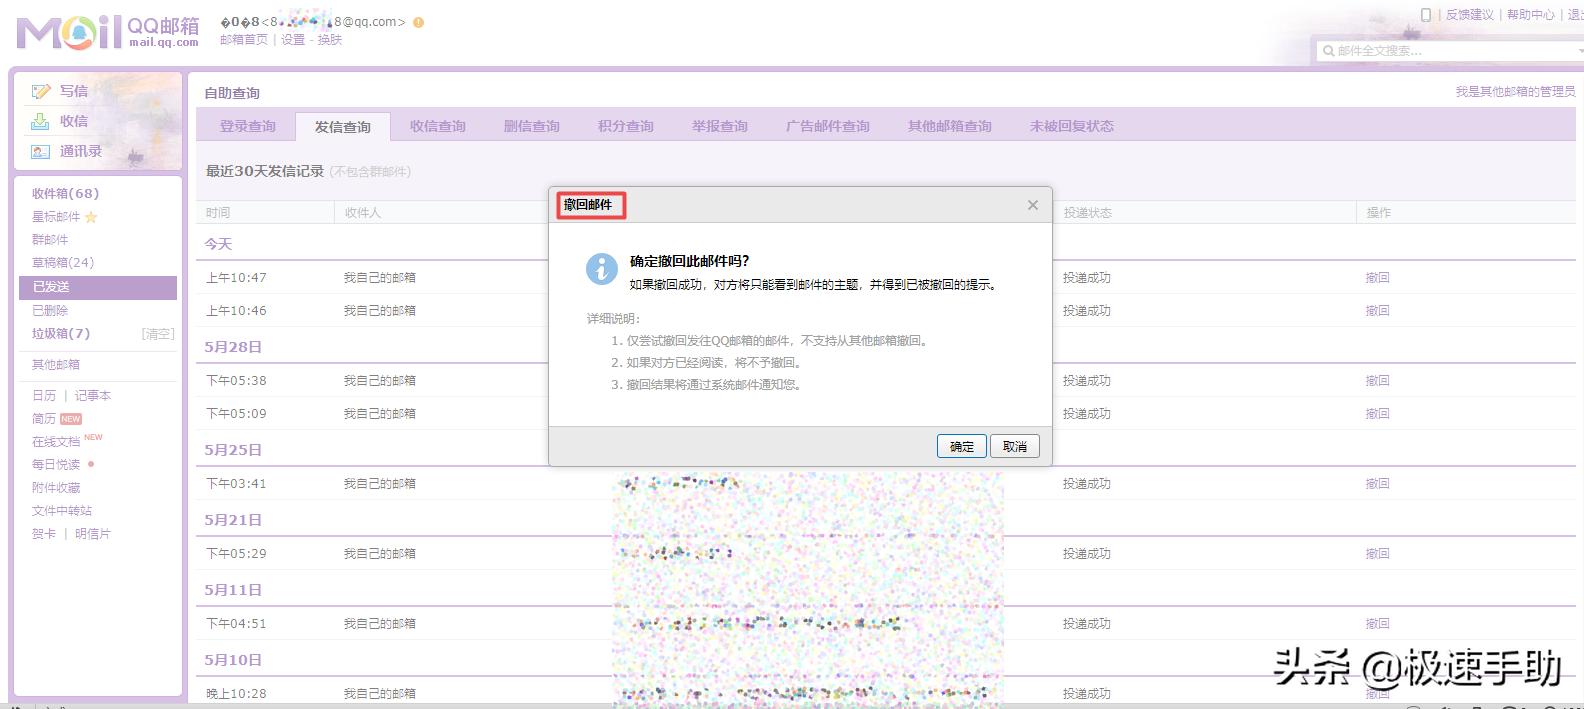Open 附件收藏 in the sidebar
The image size is (1584, 709).
[x=56, y=488]
